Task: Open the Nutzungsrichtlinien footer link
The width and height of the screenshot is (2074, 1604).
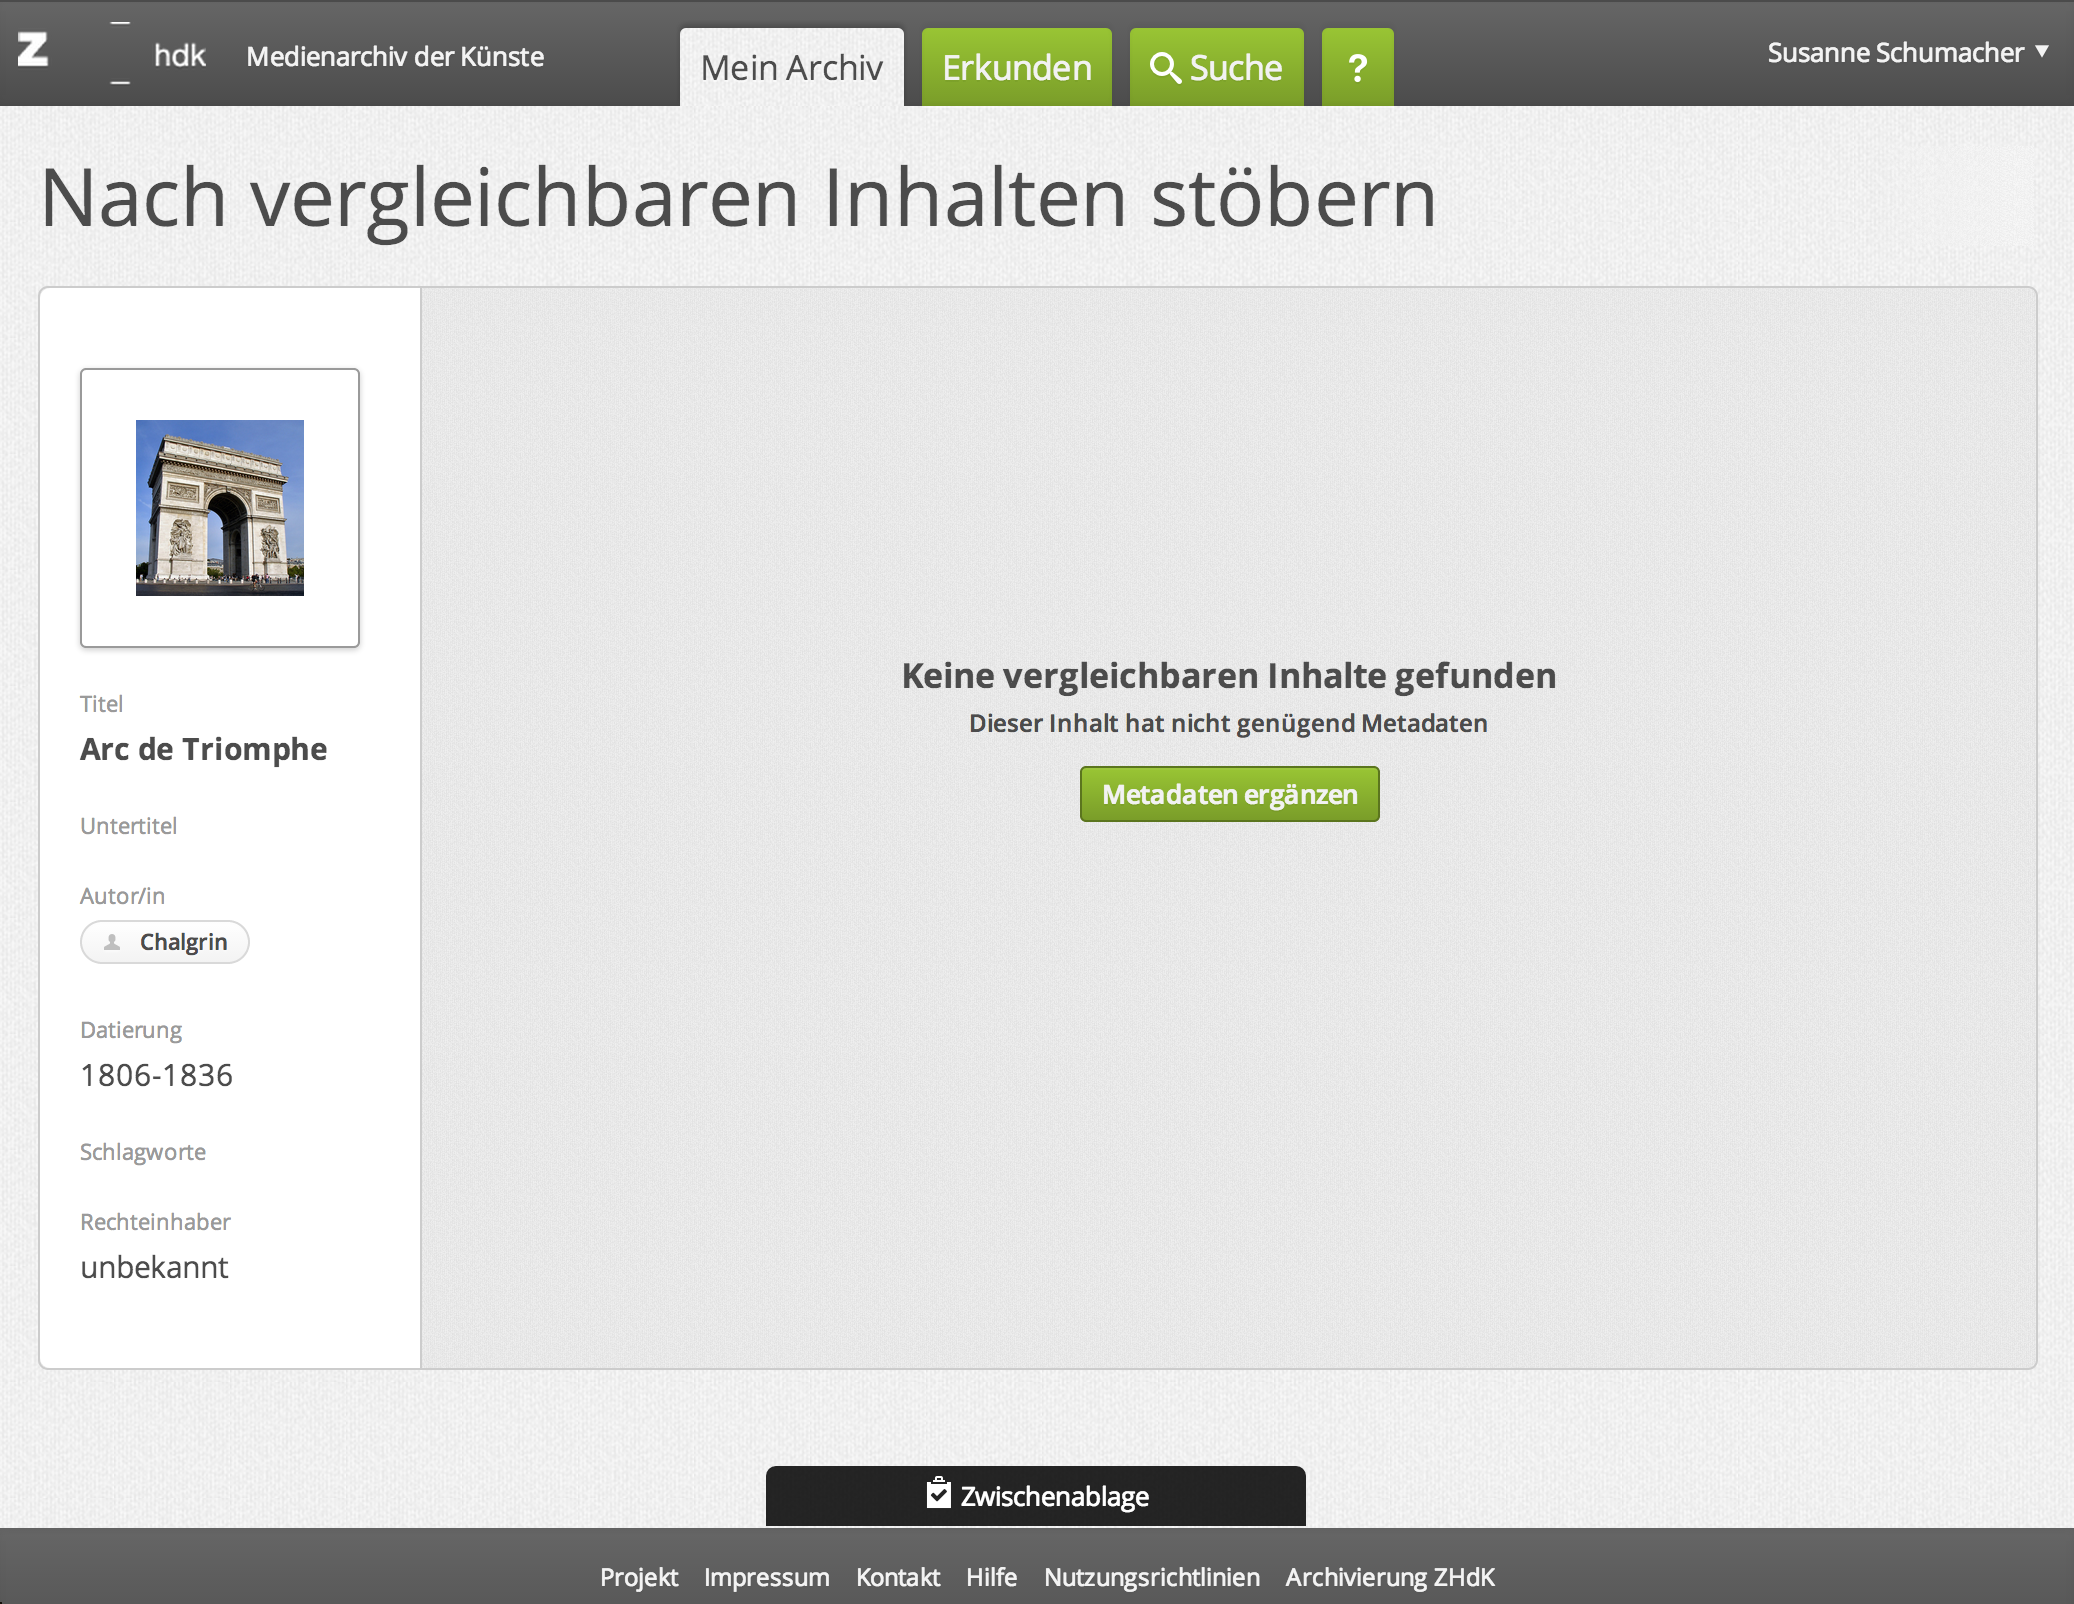Action: [x=1151, y=1577]
